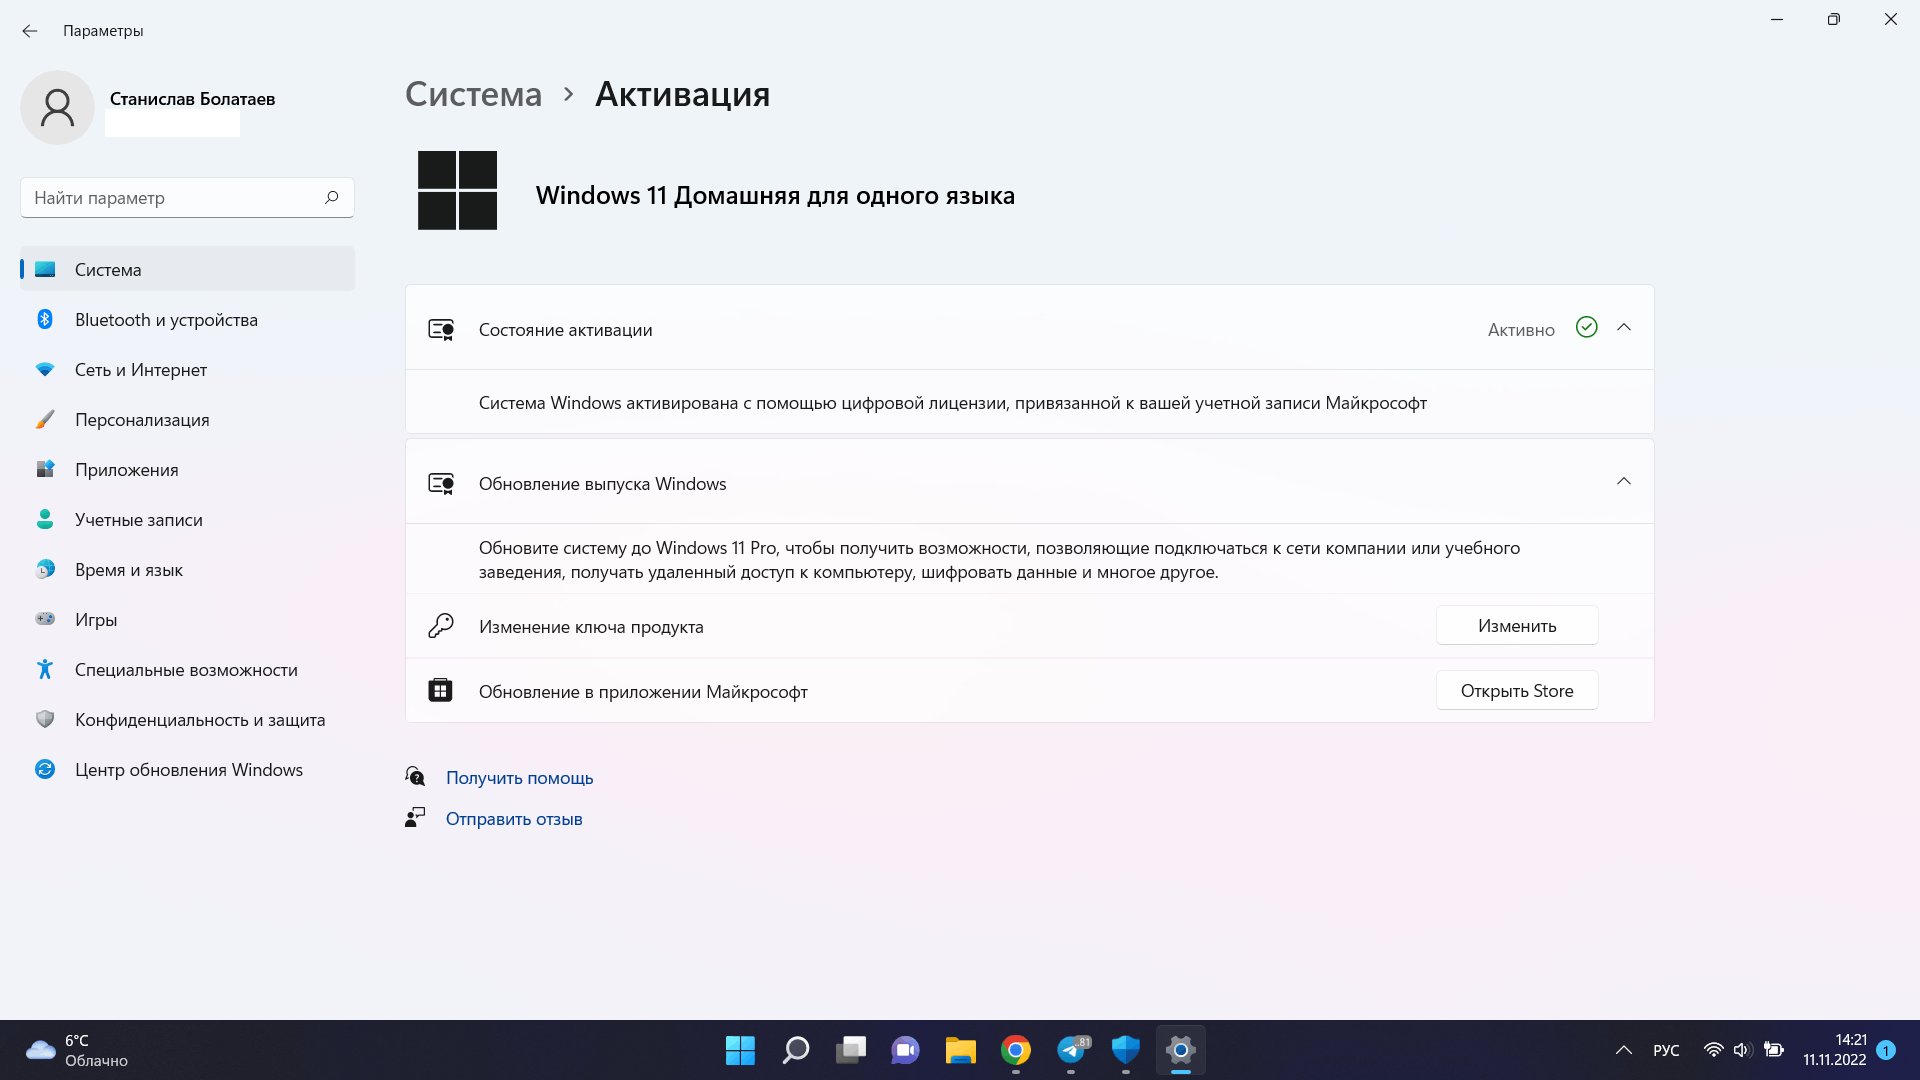Open Search from taskbar icon
Viewport: 1920px width, 1080px height.
click(798, 1050)
